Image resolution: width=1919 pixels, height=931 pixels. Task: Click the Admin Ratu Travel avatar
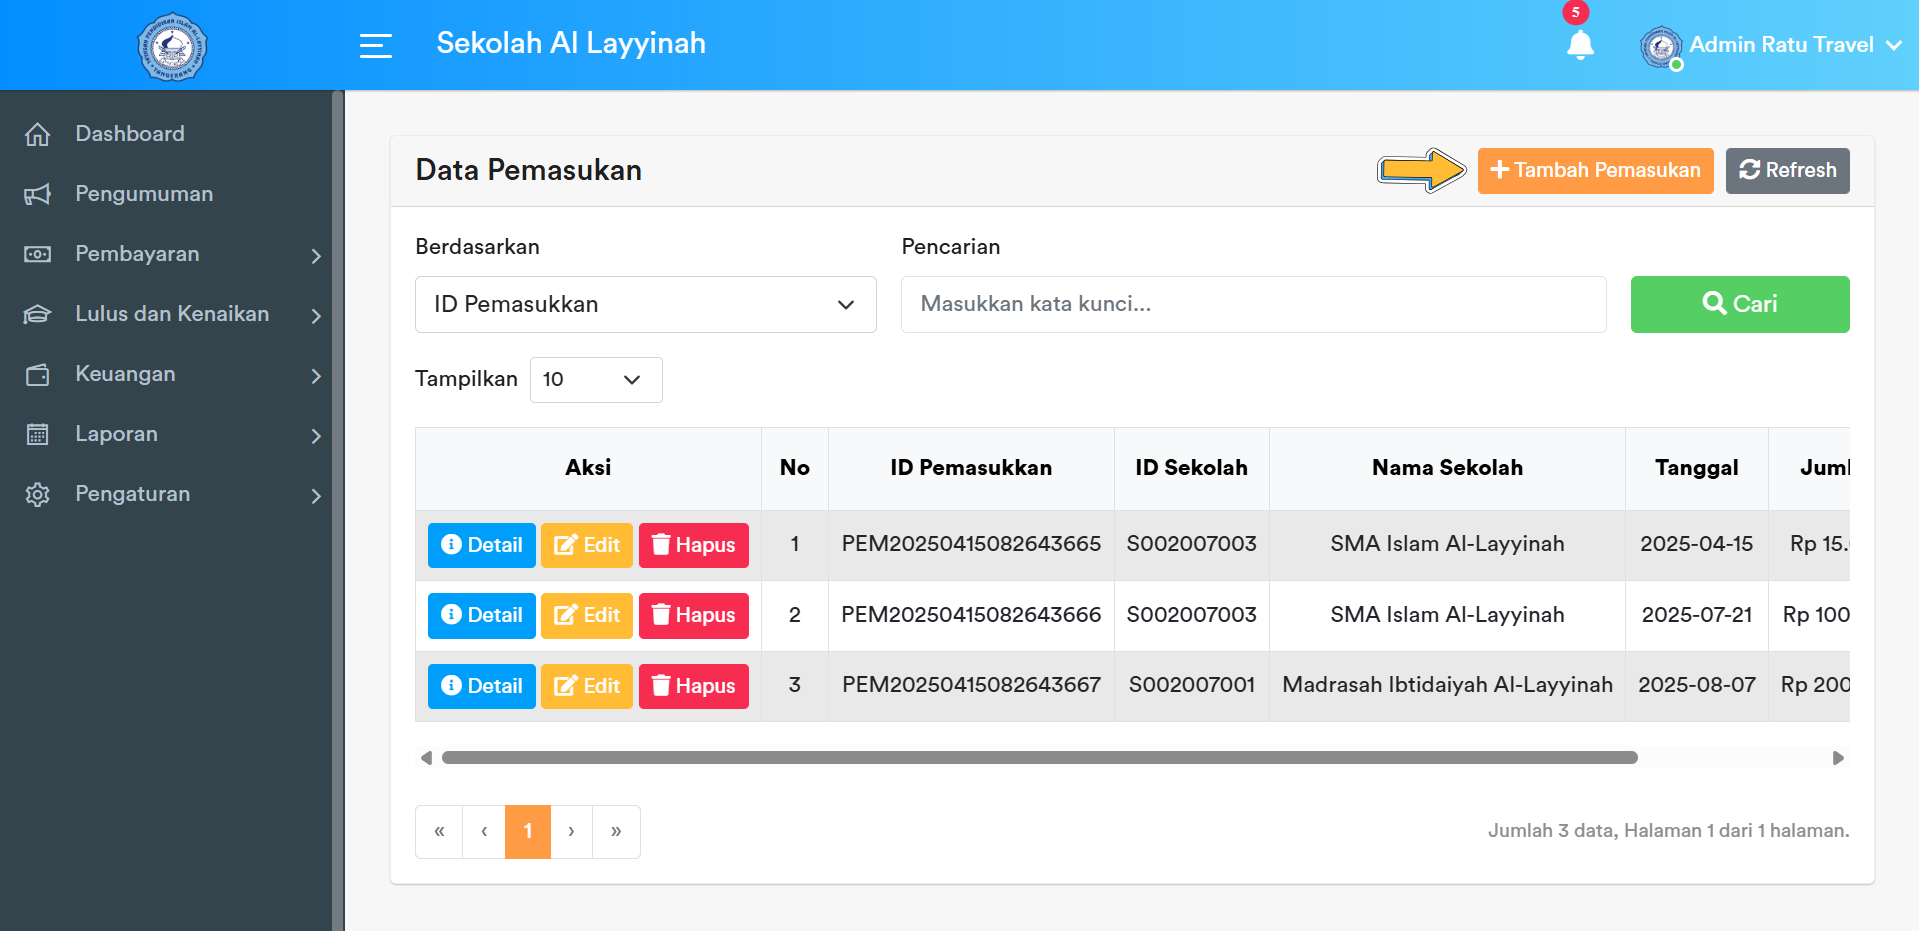(x=1660, y=46)
